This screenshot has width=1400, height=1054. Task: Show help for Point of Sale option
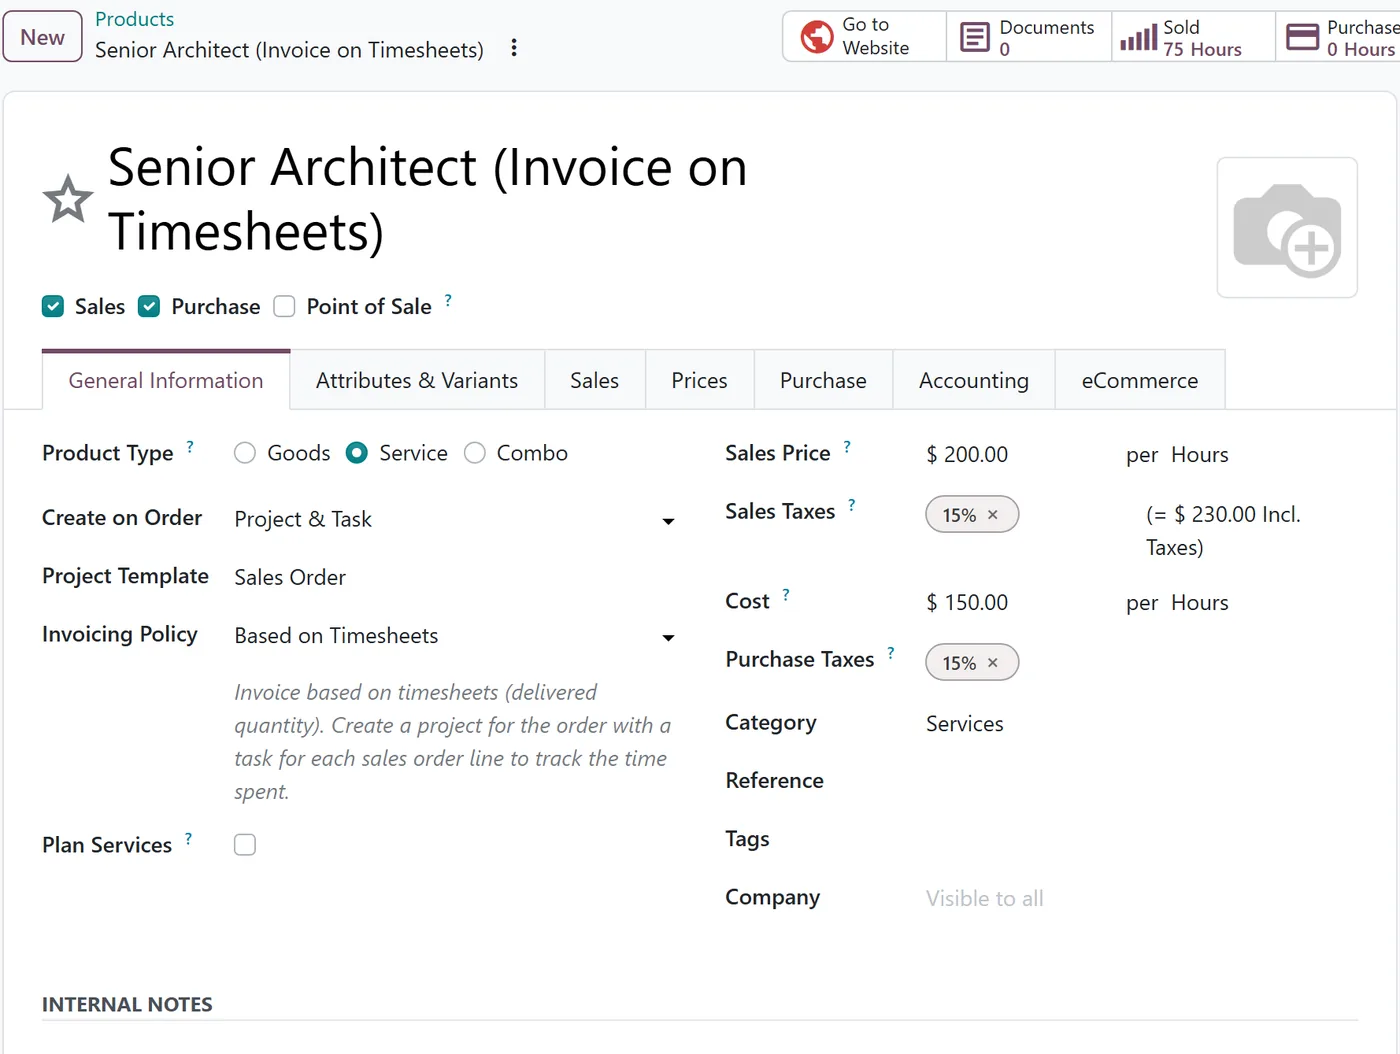point(448,300)
